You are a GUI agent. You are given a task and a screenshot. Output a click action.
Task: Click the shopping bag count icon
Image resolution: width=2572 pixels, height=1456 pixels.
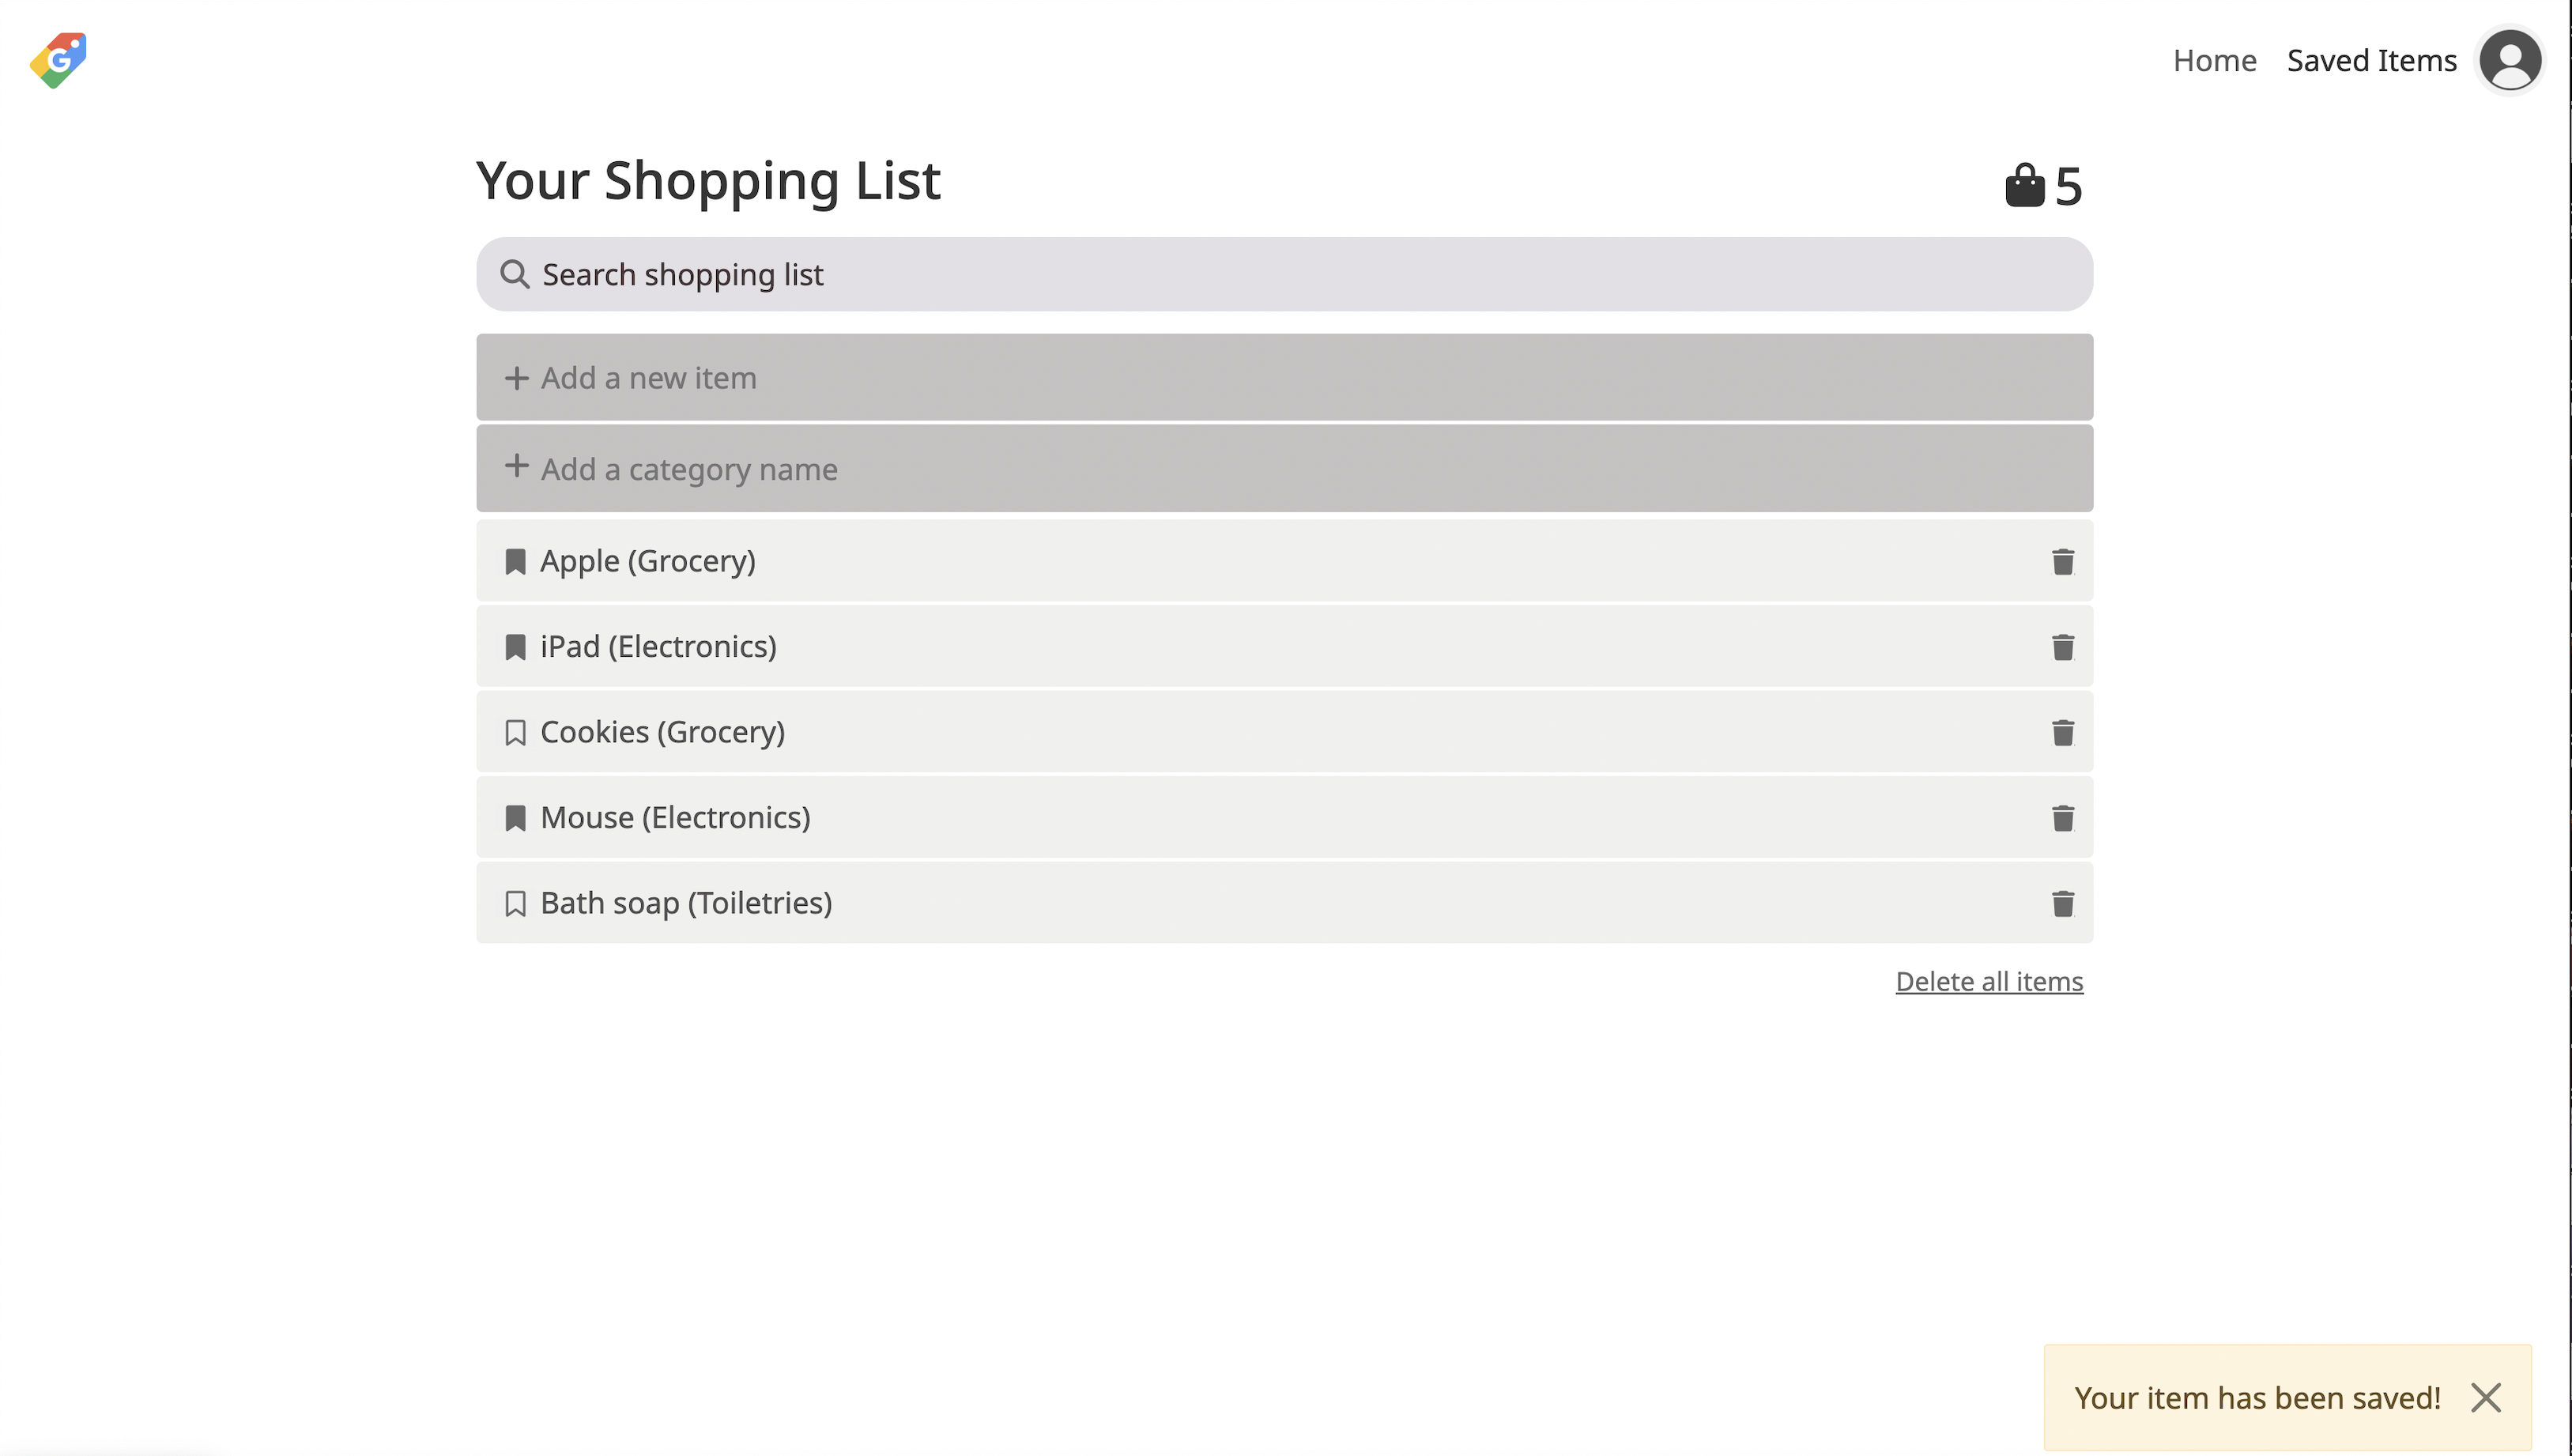(x=2024, y=186)
